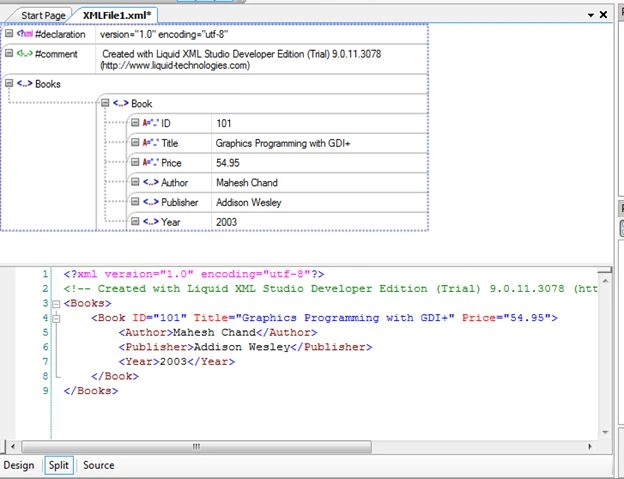Click the down scroll arrow in source pane
Viewport: 624px width, 479px height.
point(605,432)
